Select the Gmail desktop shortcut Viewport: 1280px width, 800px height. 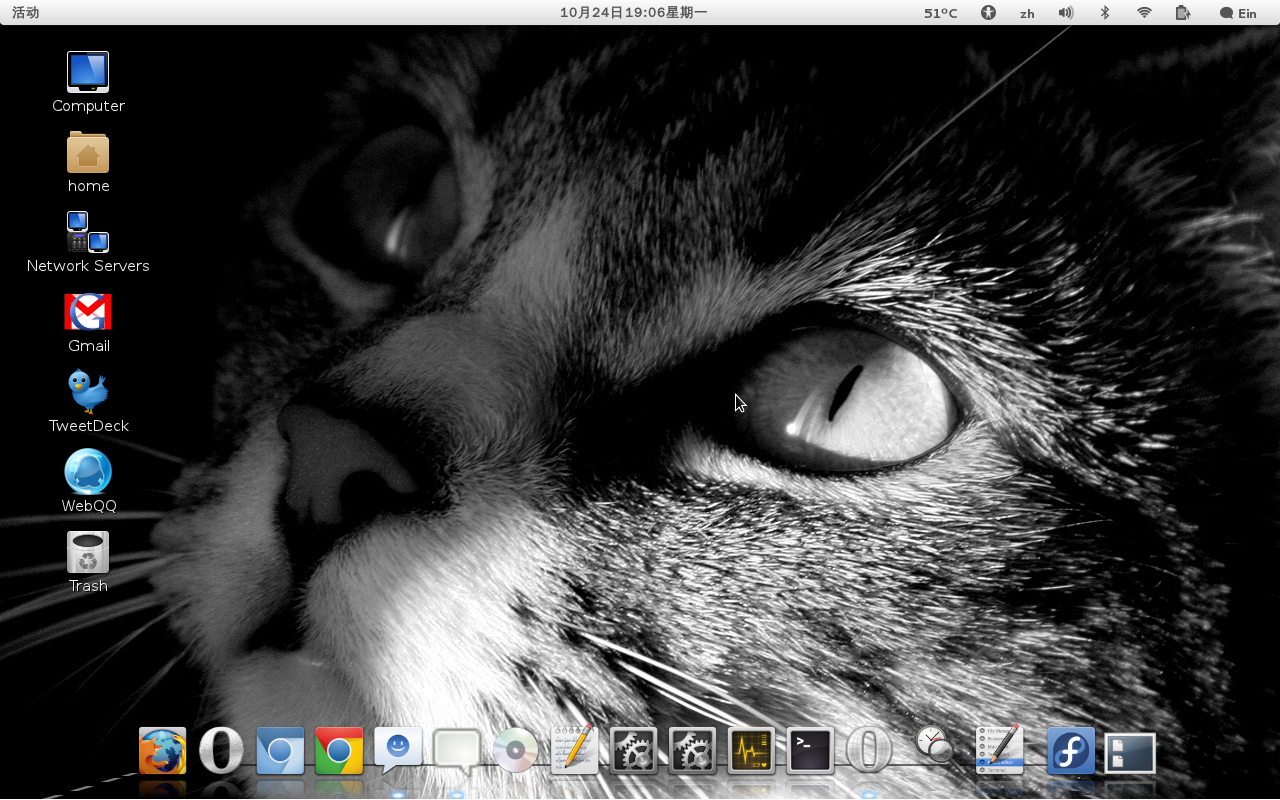(88, 322)
